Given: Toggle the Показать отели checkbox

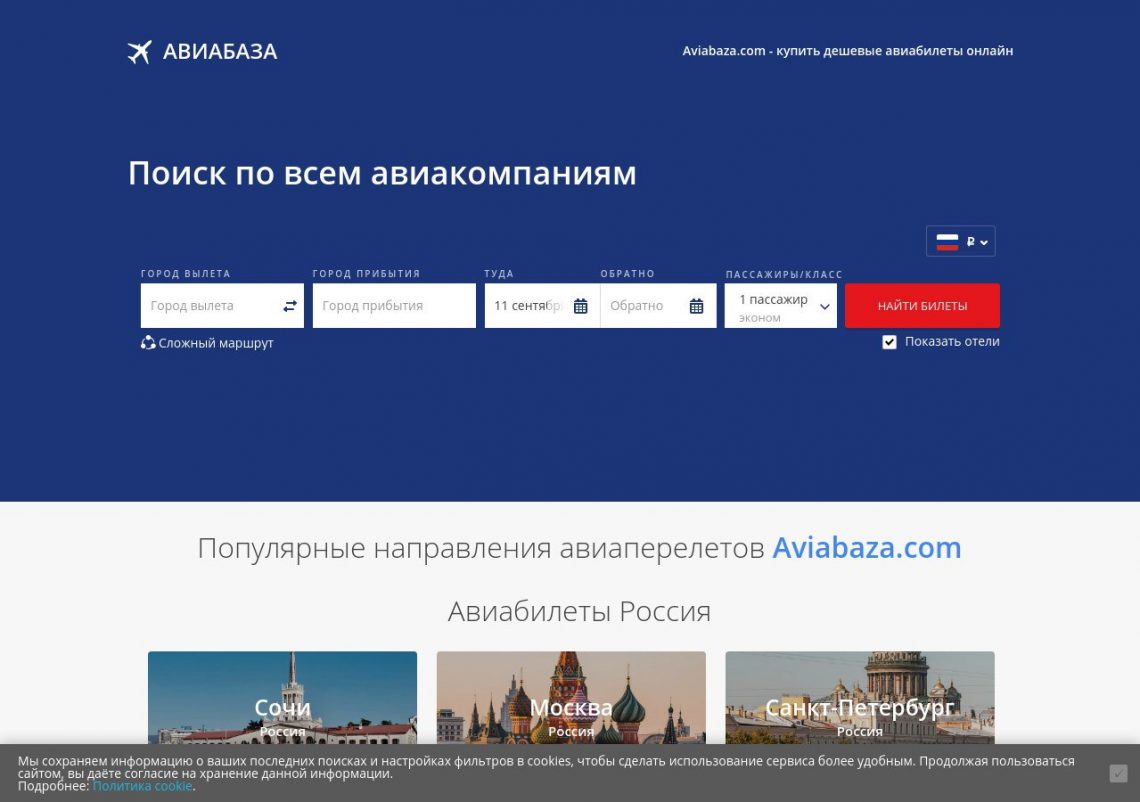Looking at the screenshot, I should click(x=889, y=342).
